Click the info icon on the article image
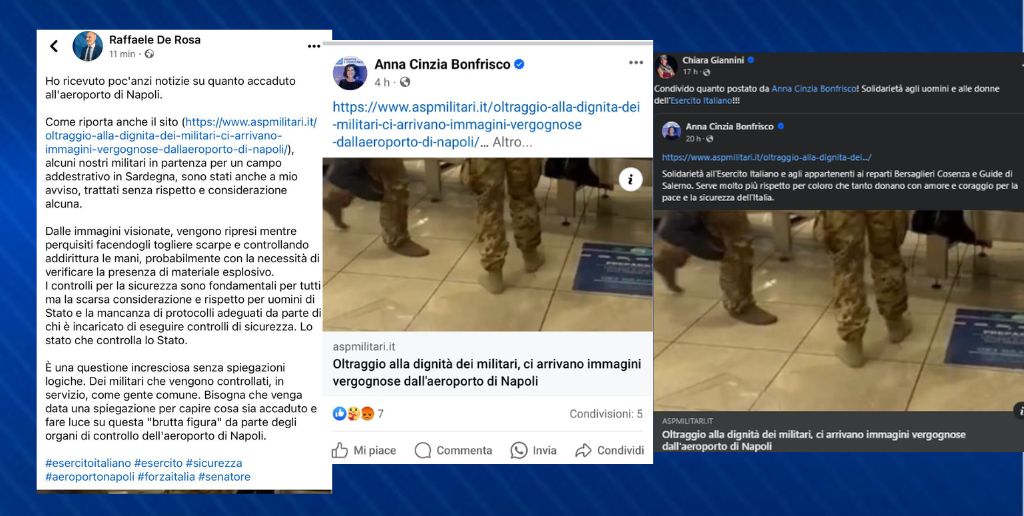1024x516 pixels. (630, 179)
